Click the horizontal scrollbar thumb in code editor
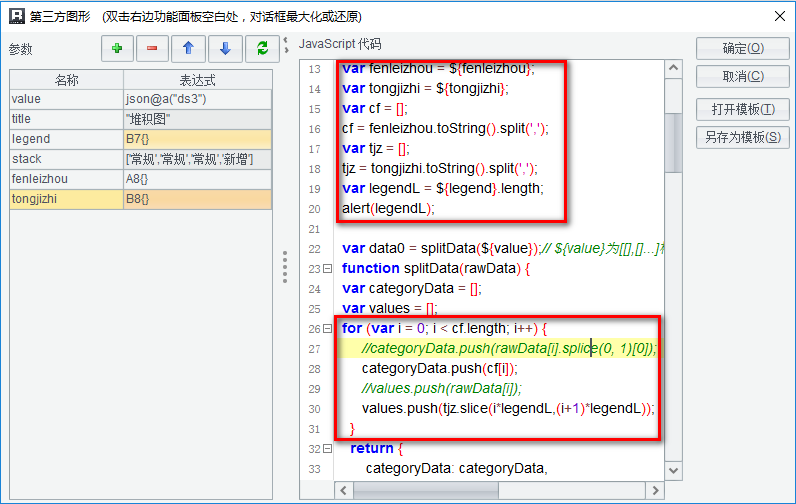 pos(426,490)
